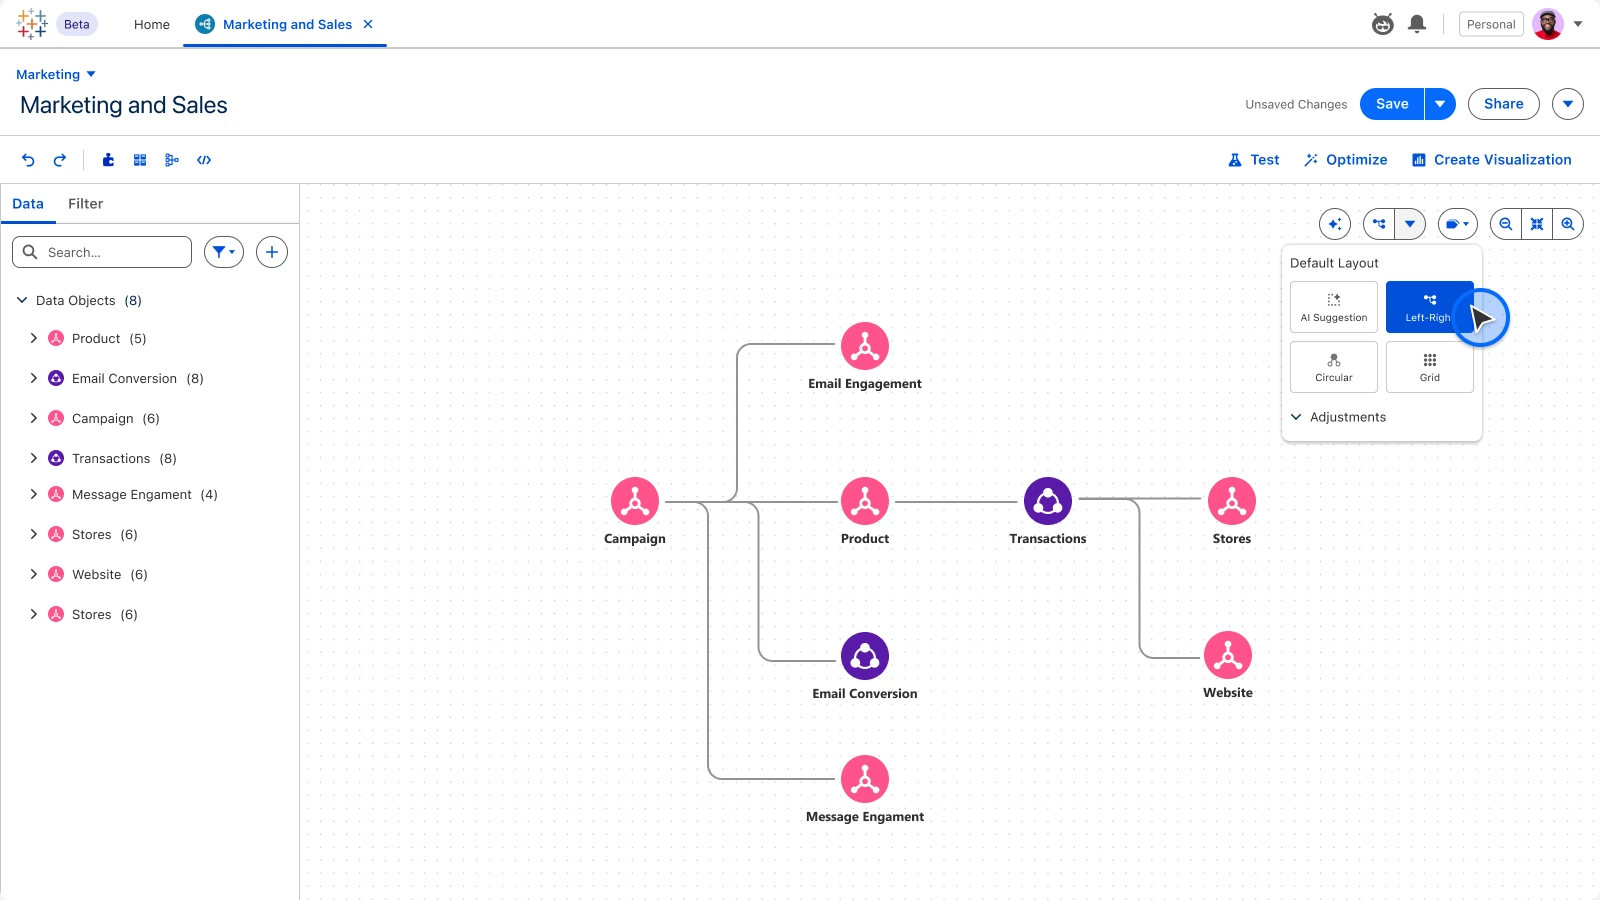Click the Save button
1600x900 pixels.
coord(1392,104)
